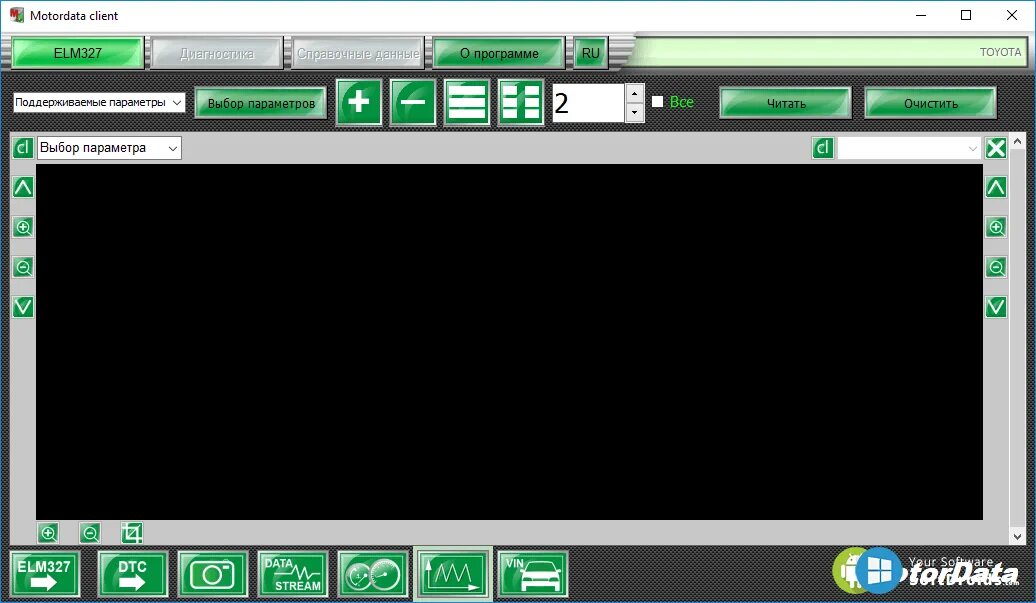This screenshot has height=603, width=1036.
Task: Click the right 'cl' clear icon
Action: tap(823, 148)
